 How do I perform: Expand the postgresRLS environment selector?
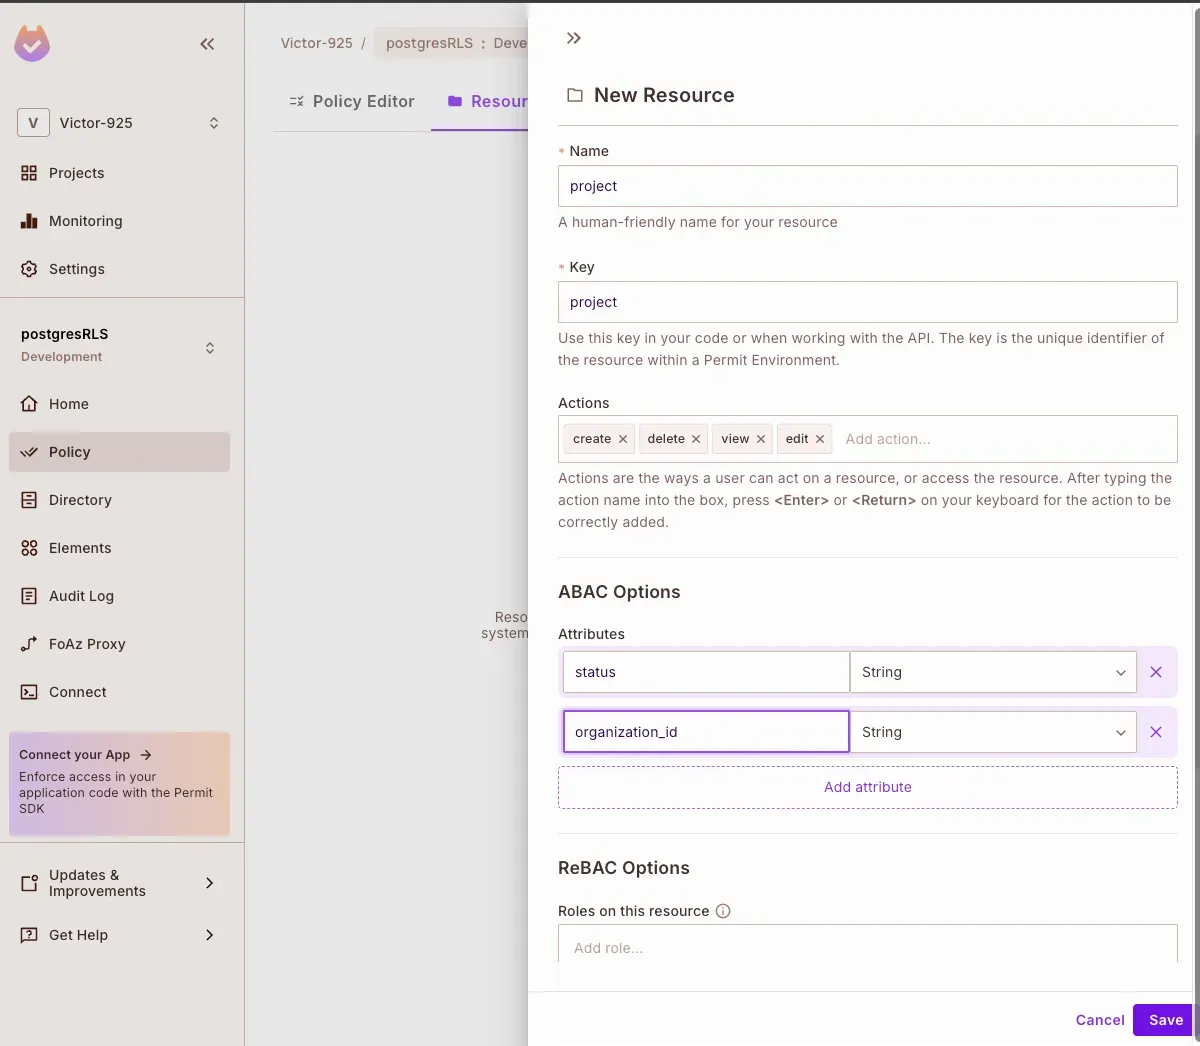(x=120, y=345)
